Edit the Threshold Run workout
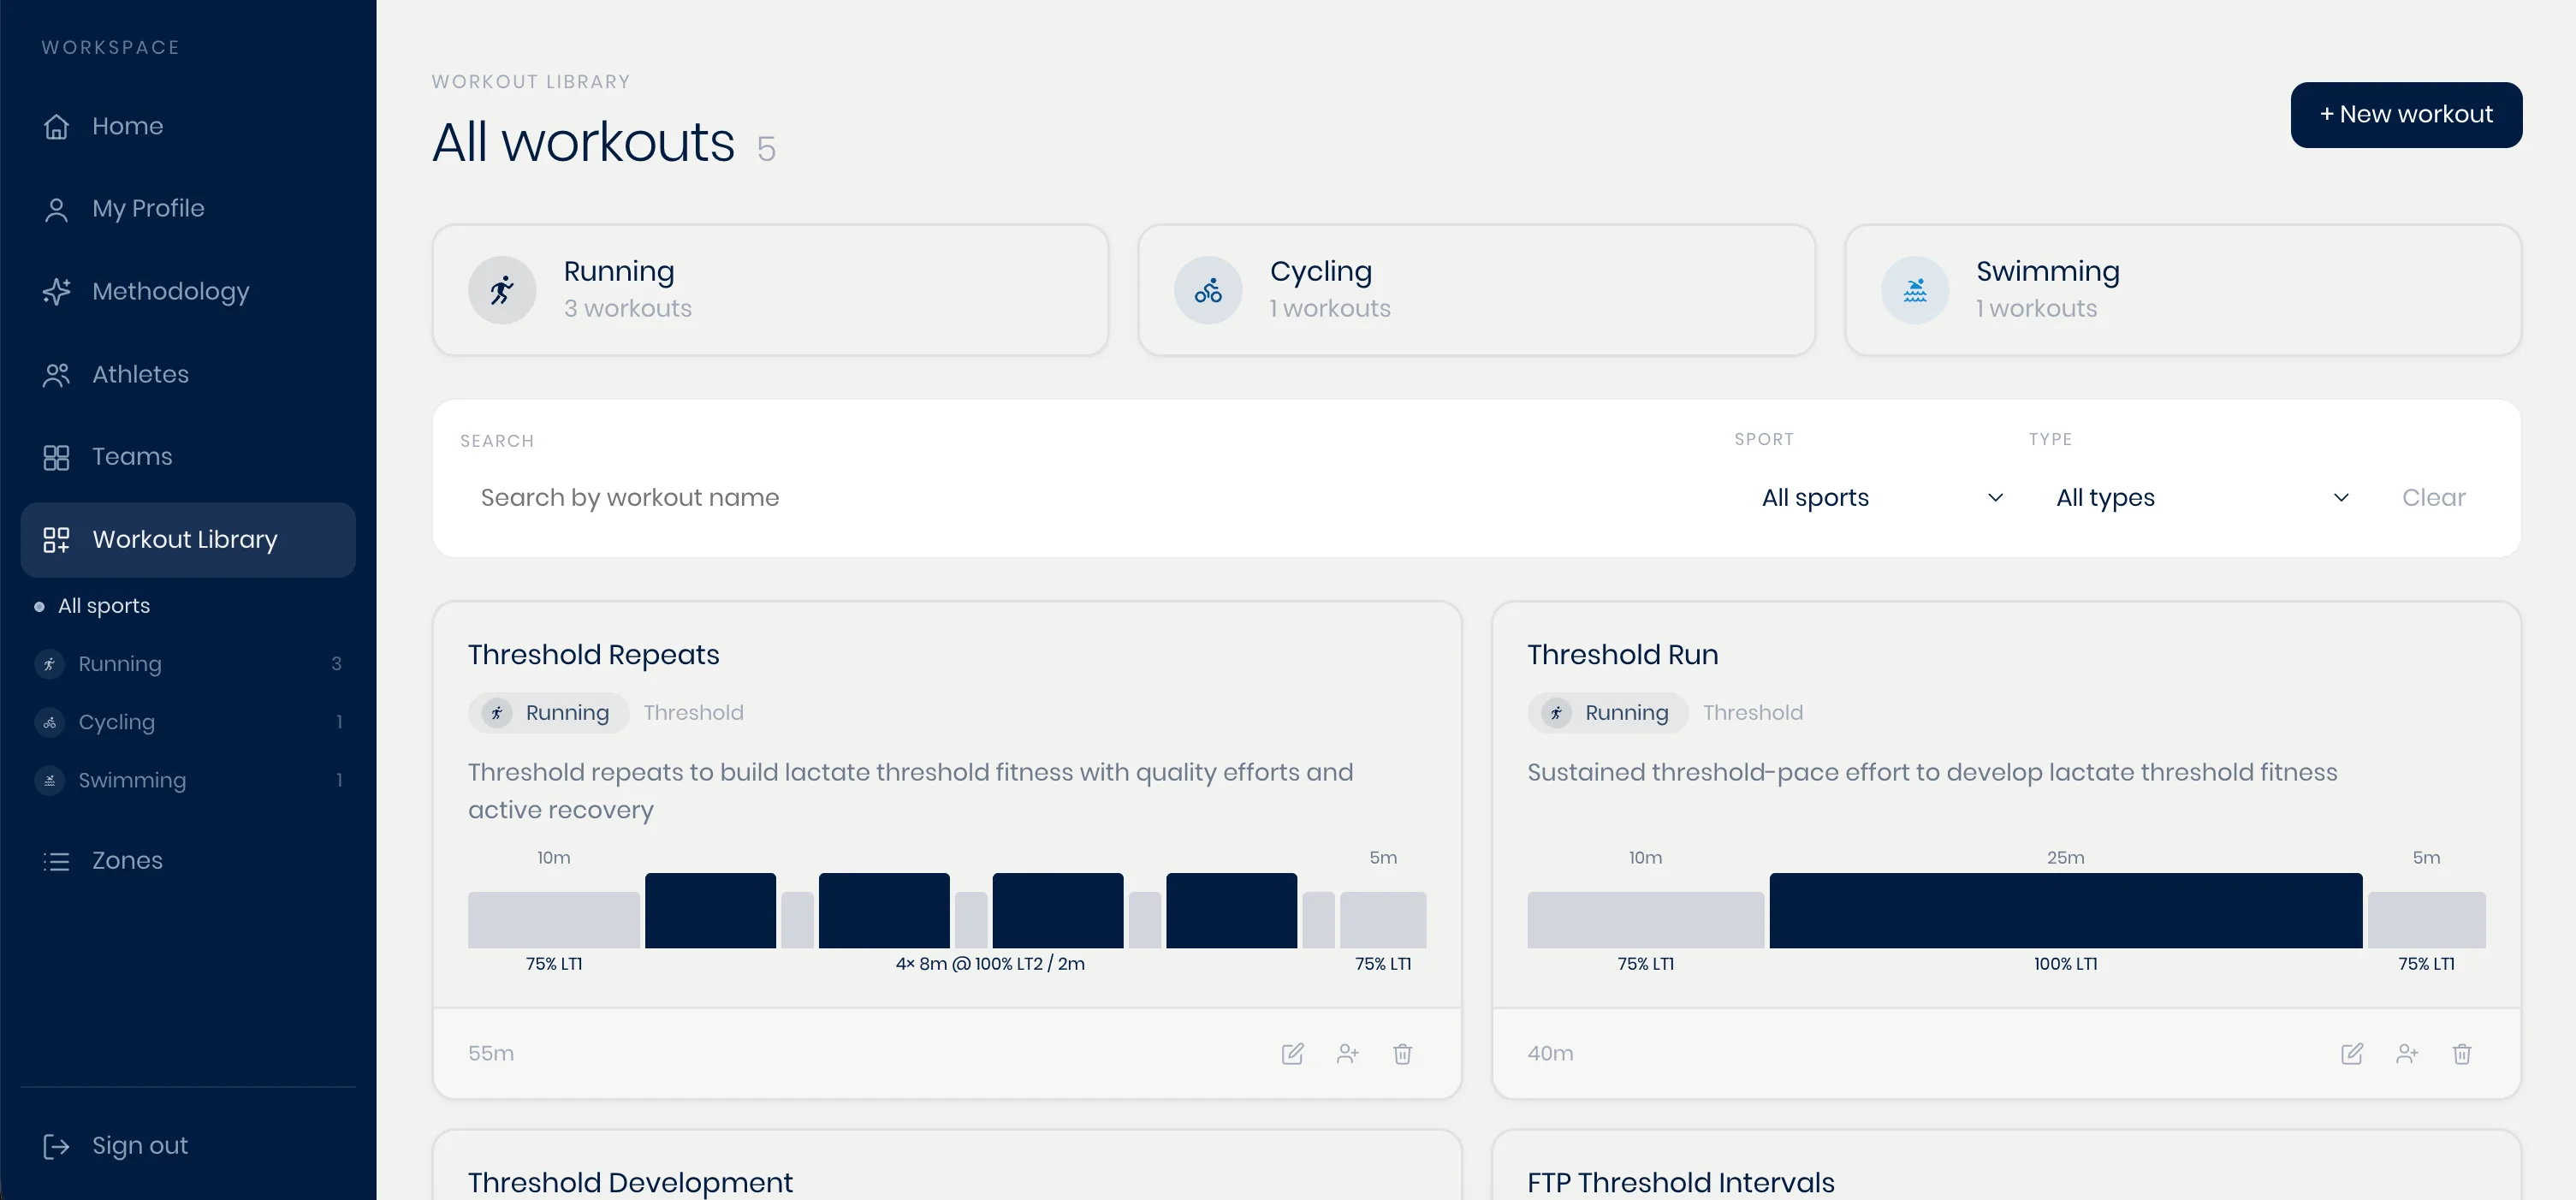The image size is (2576, 1200). click(2351, 1054)
